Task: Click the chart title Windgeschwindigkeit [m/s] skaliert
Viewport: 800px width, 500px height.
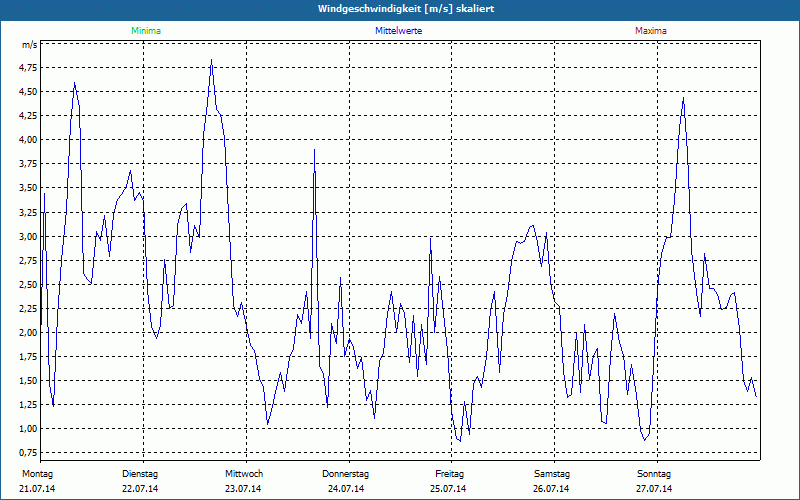Action: click(406, 9)
